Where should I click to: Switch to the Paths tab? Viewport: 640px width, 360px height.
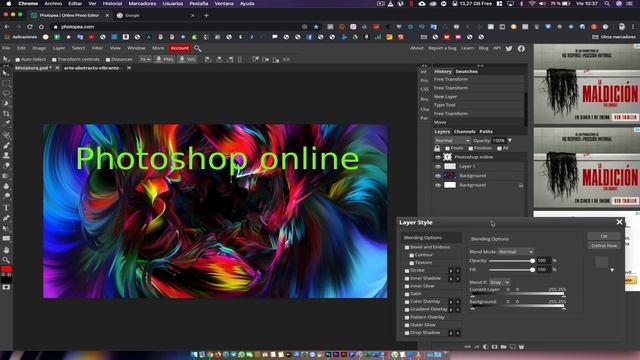tap(486, 131)
